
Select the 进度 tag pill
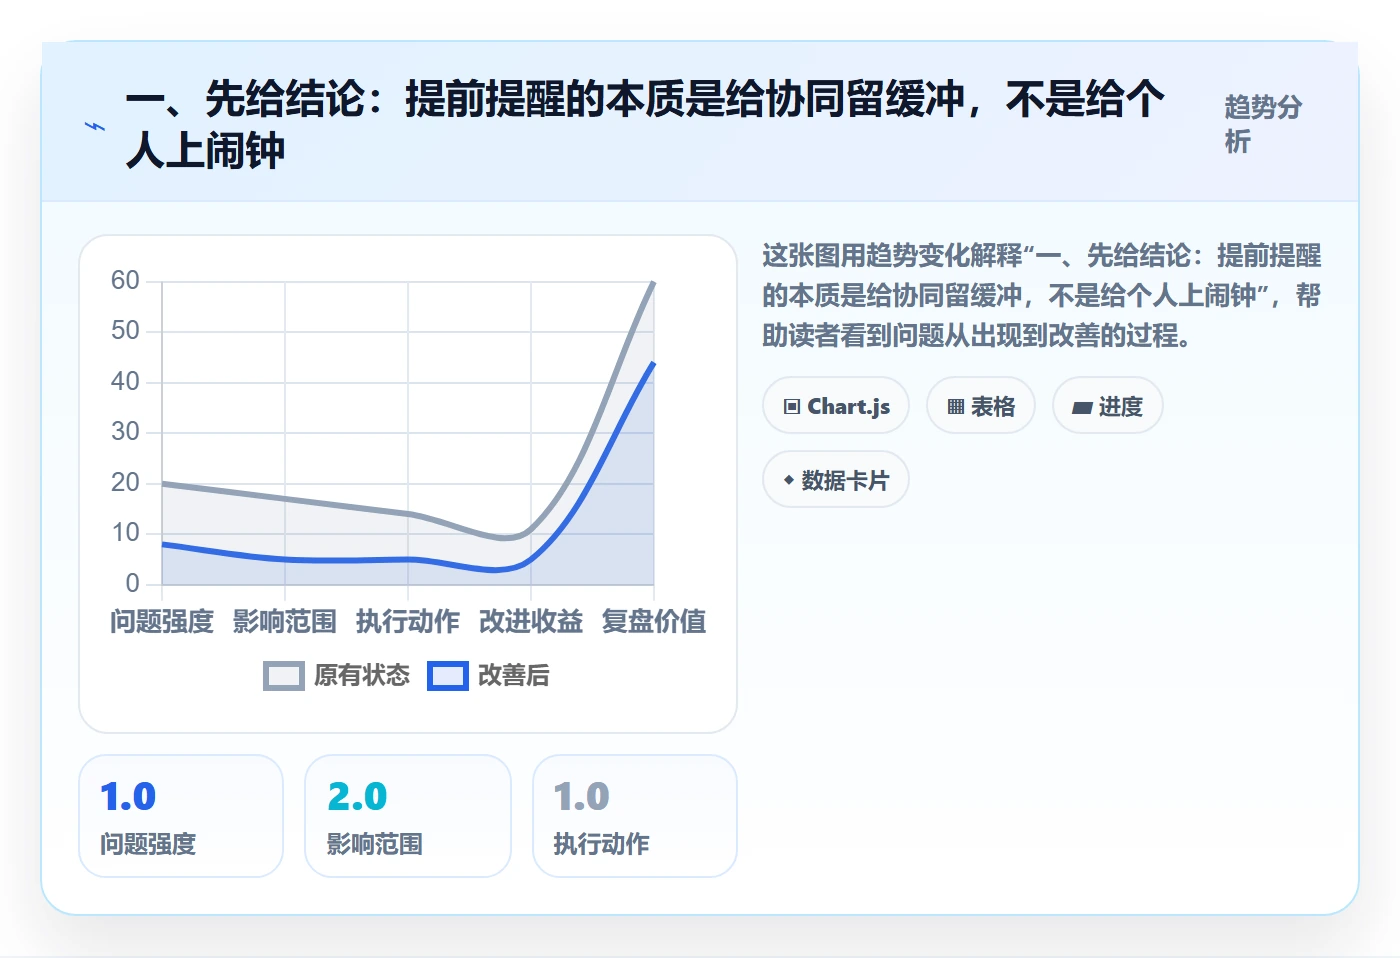[1108, 406]
